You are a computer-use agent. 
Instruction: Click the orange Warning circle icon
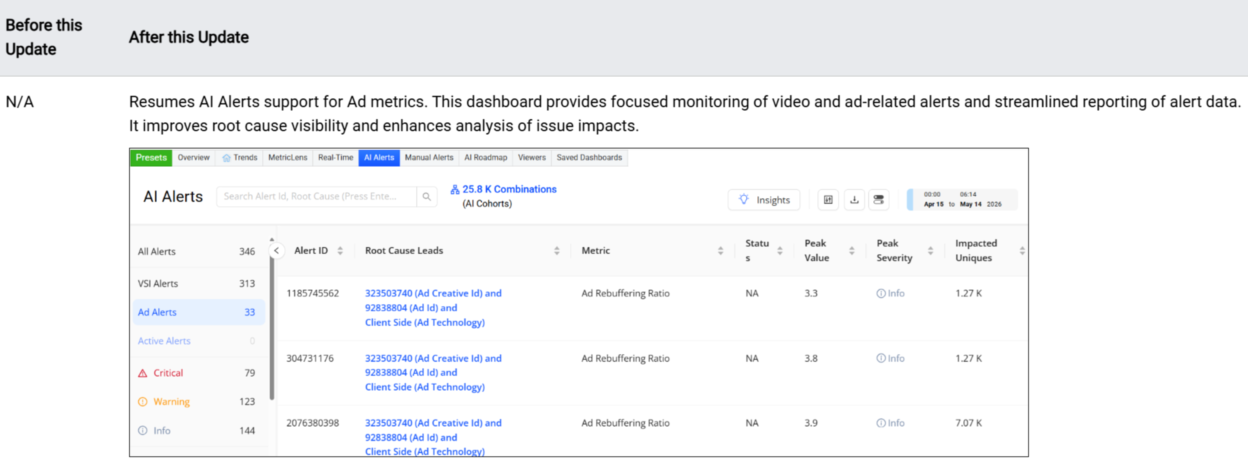[x=142, y=402]
